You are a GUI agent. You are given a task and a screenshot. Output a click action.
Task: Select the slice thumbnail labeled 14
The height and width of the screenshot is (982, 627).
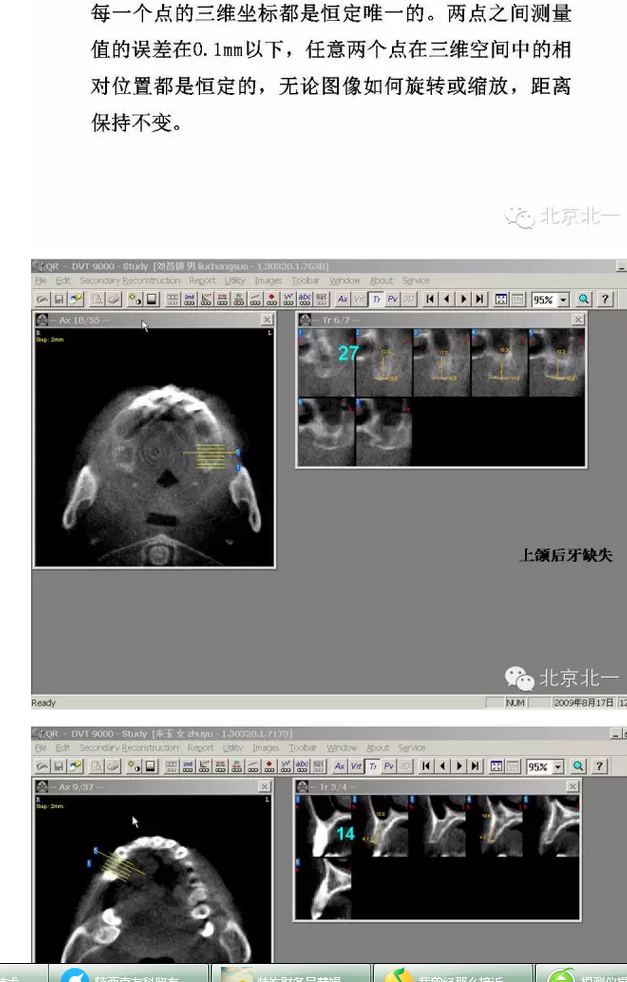[x=324, y=826]
